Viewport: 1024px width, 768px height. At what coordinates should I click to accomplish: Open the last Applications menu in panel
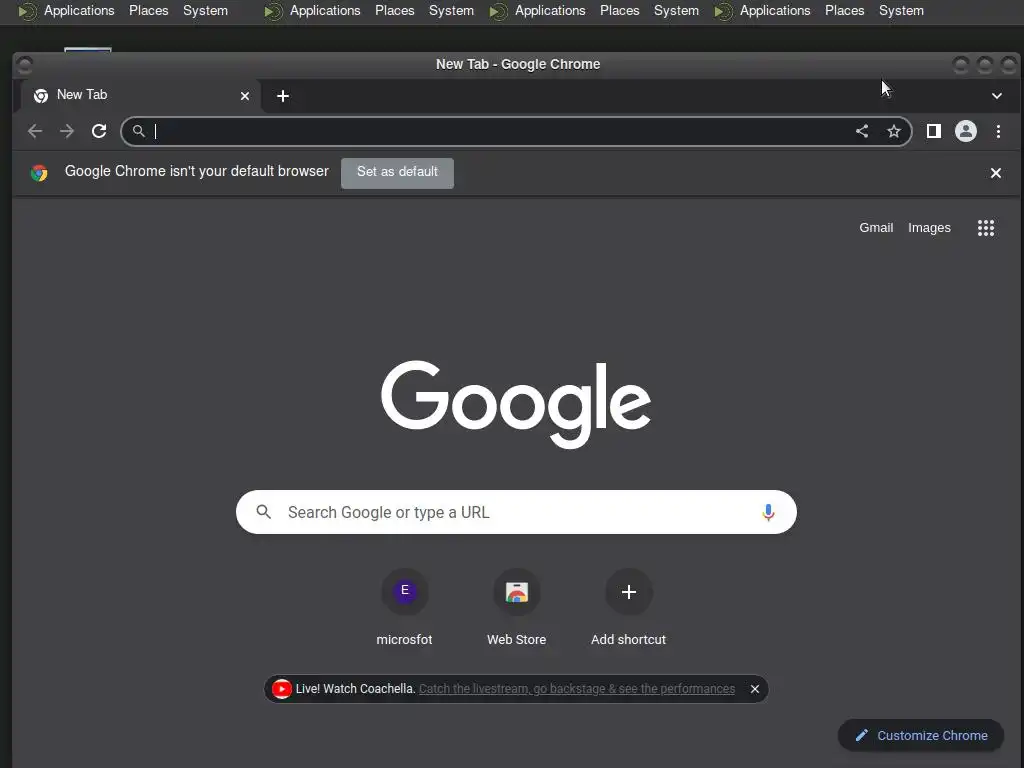point(775,10)
